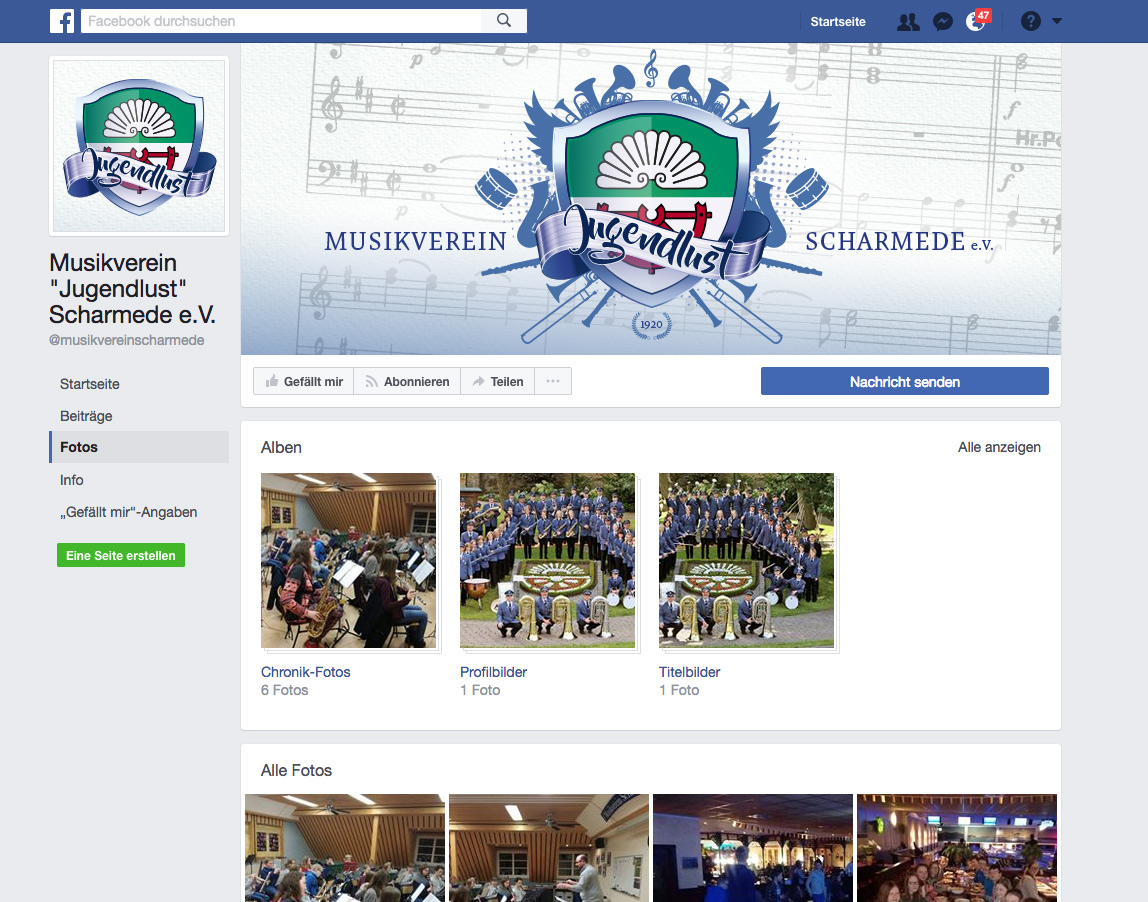Screen dimensions: 1148x902
Task: Click the Teilen button
Action: (x=498, y=381)
